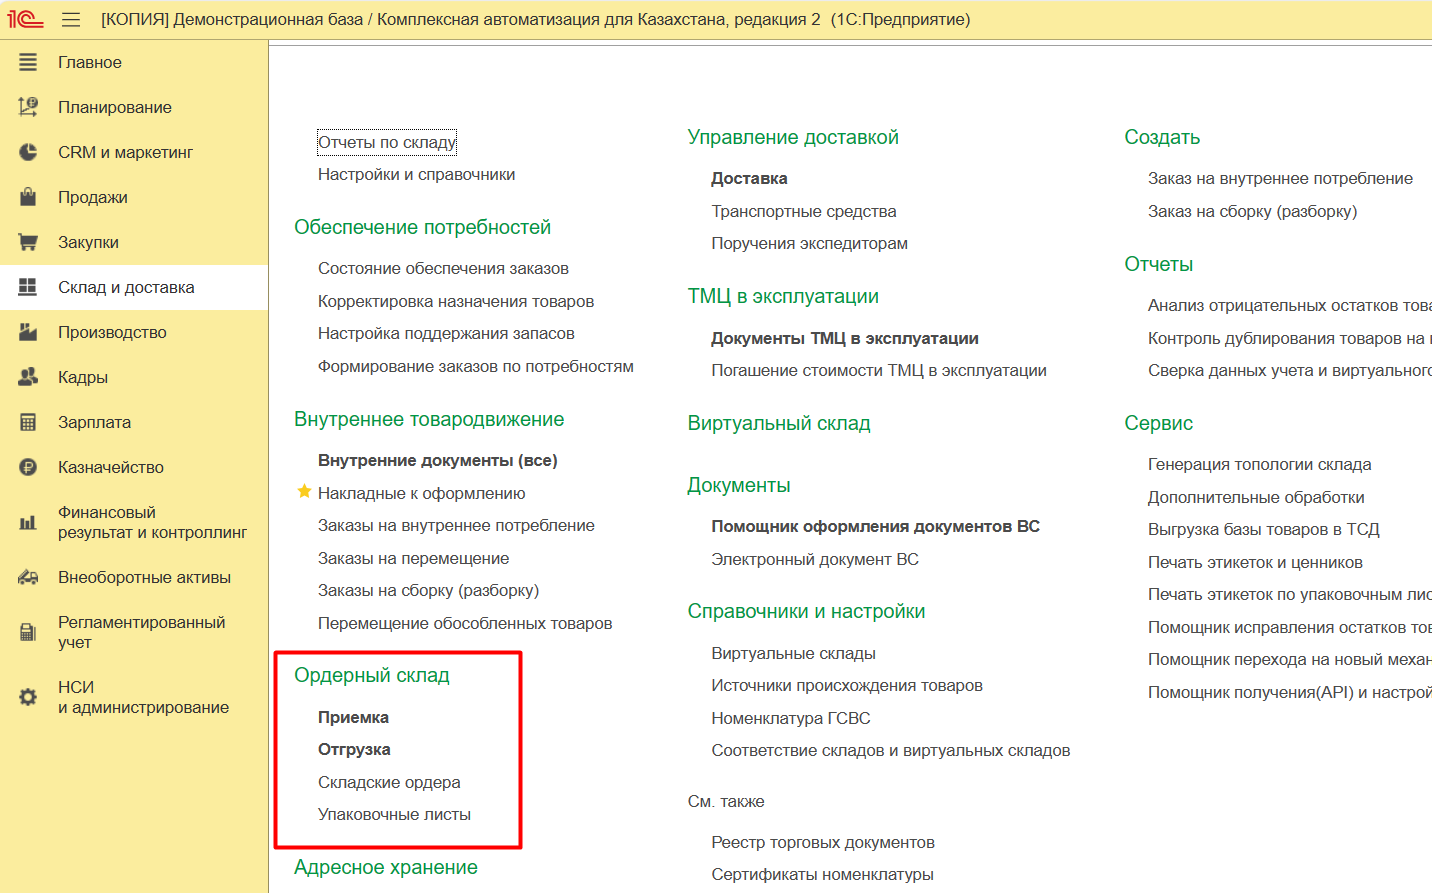1432x893 pixels.
Task: Click the Закупки cart icon
Action: click(28, 242)
